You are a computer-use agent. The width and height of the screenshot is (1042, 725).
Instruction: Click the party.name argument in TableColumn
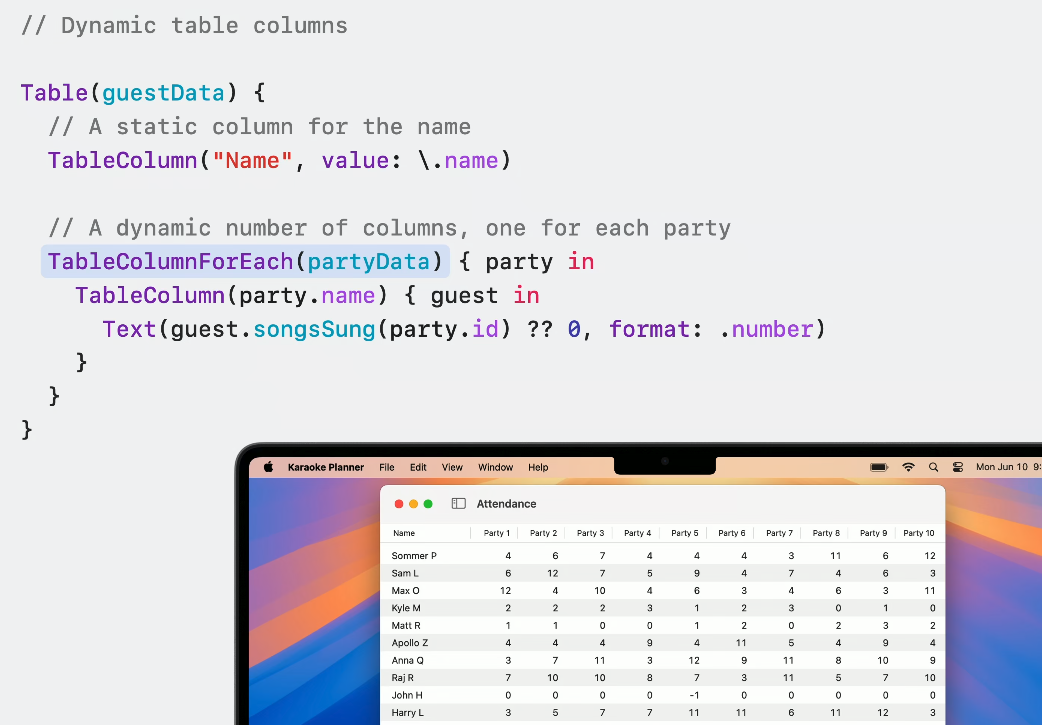[x=307, y=295]
